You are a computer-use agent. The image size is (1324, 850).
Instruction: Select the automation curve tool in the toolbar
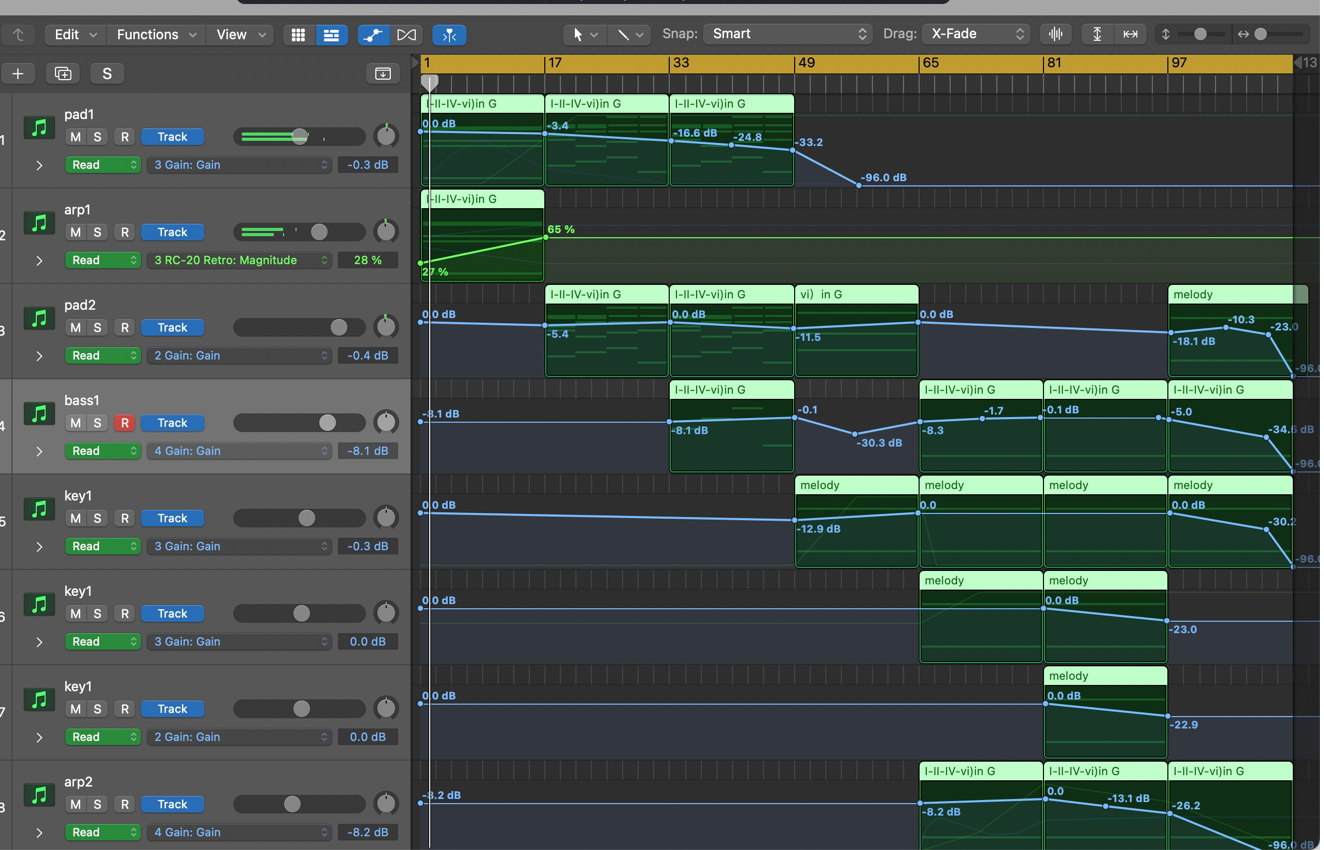coord(373,34)
